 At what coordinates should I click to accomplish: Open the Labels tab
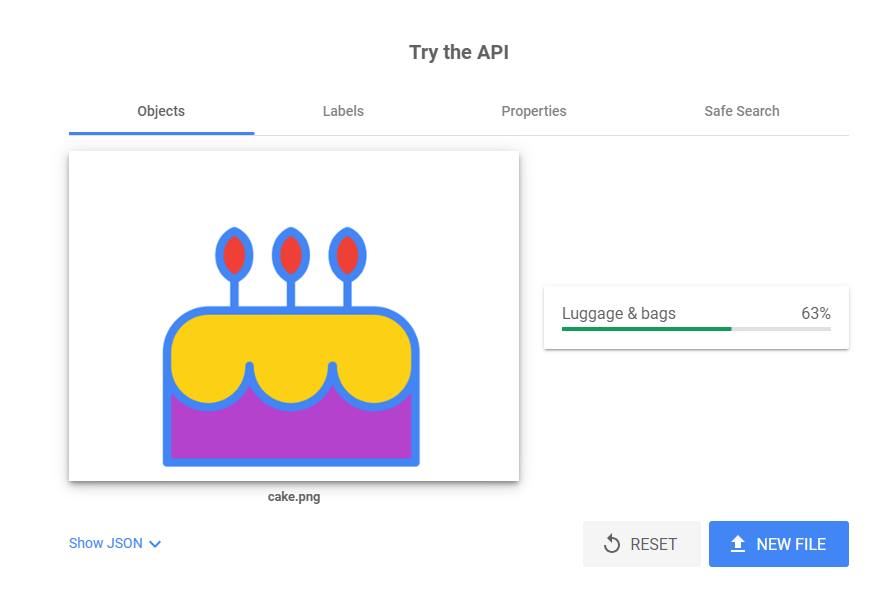pyautogui.click(x=343, y=111)
